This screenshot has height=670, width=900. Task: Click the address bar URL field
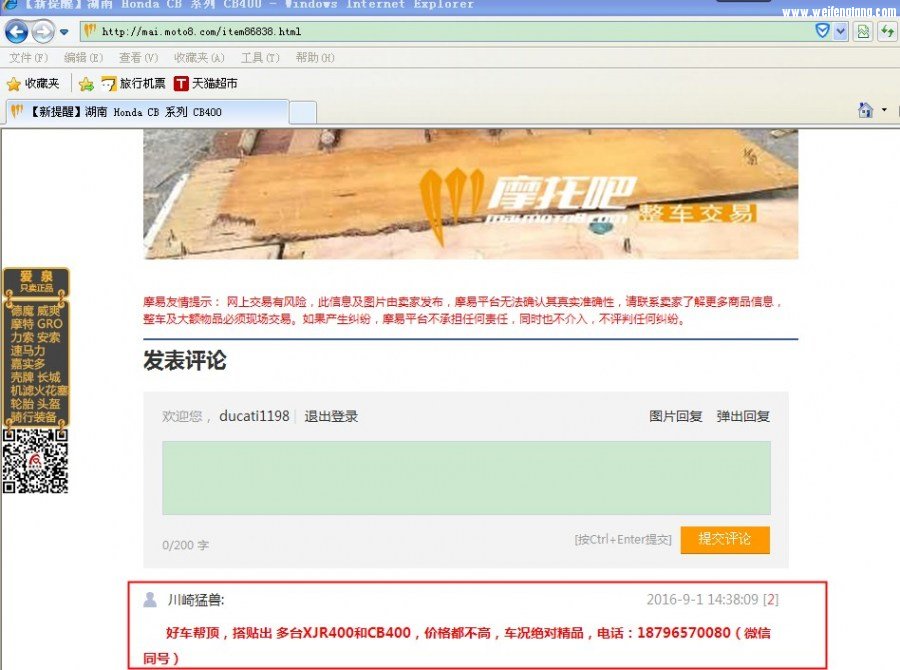pos(450,32)
